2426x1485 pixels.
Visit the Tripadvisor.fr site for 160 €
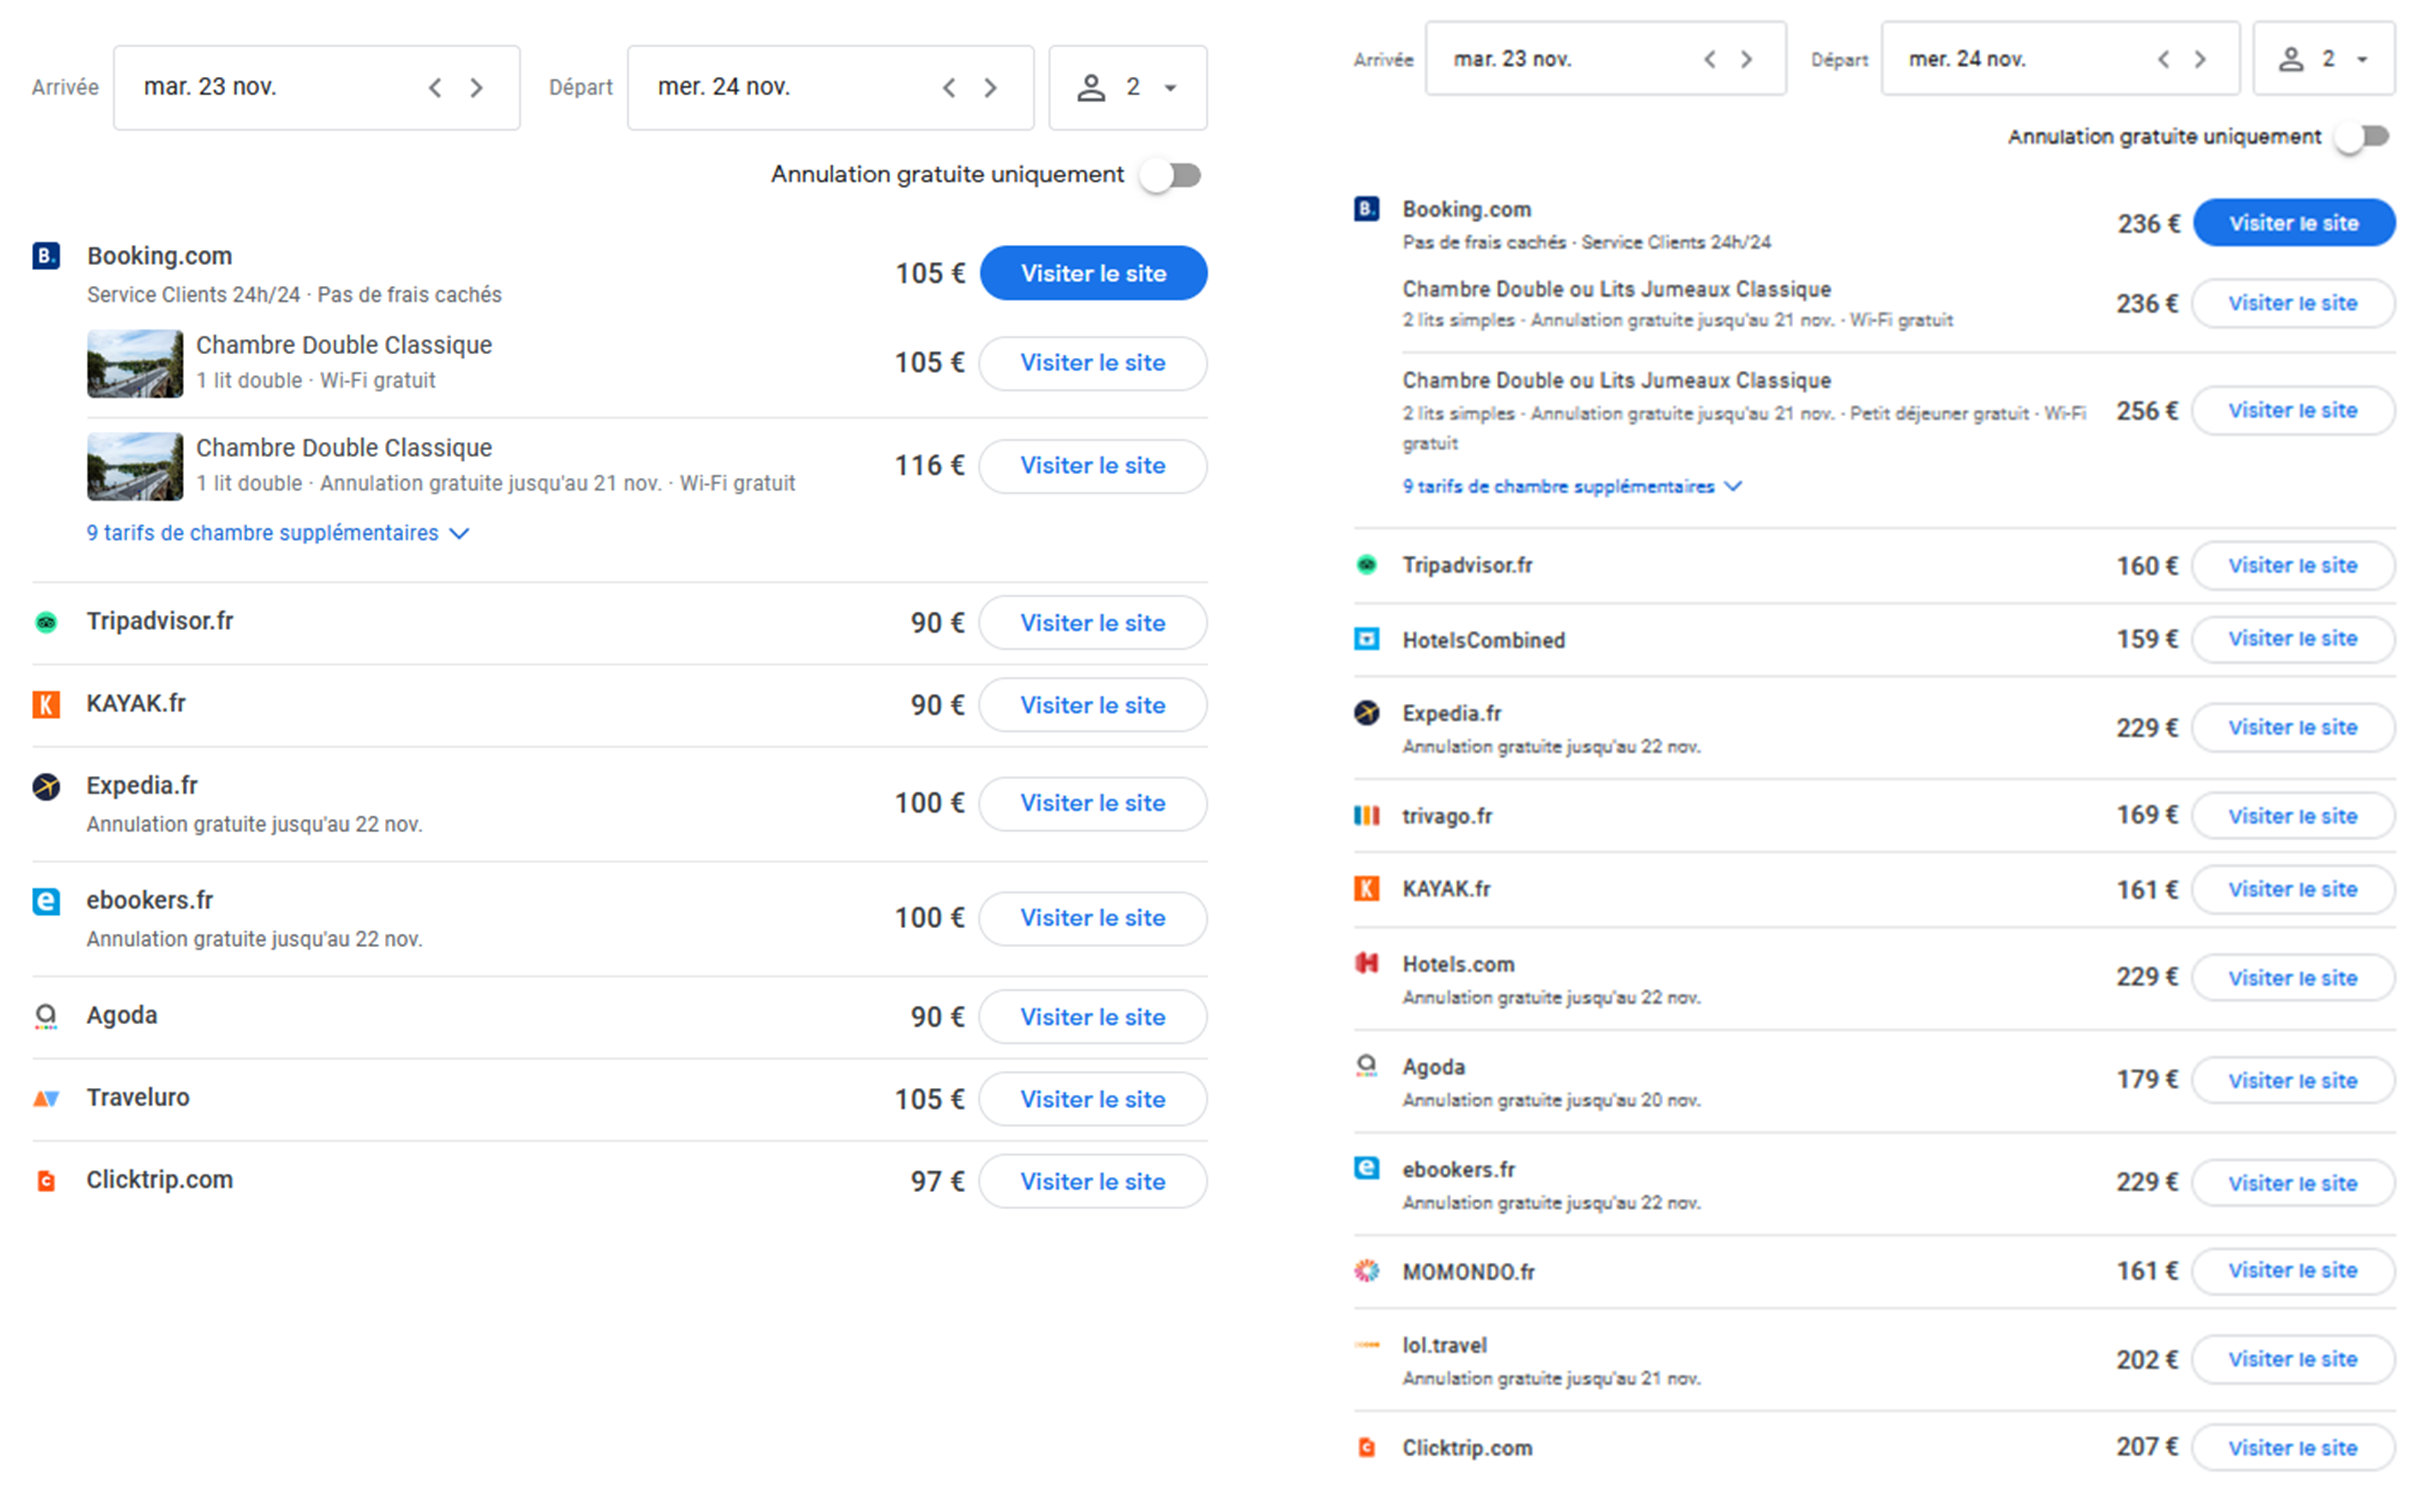(2293, 566)
